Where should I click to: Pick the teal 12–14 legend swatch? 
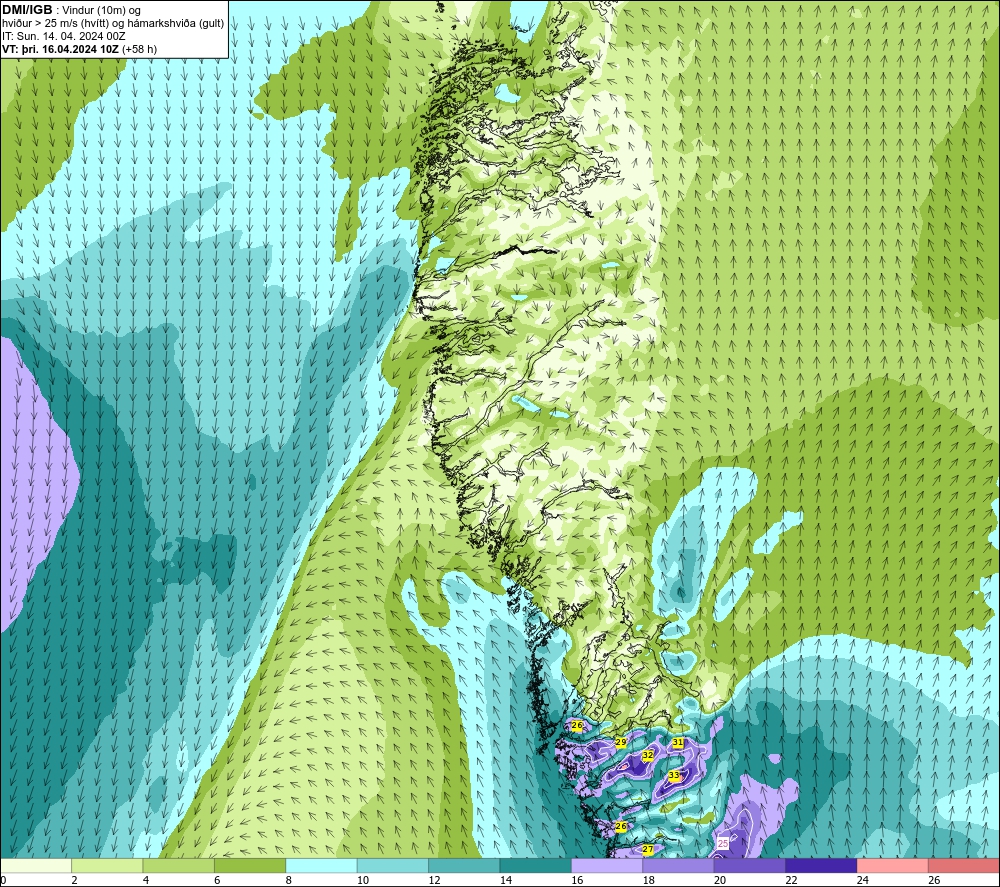(x=464, y=865)
